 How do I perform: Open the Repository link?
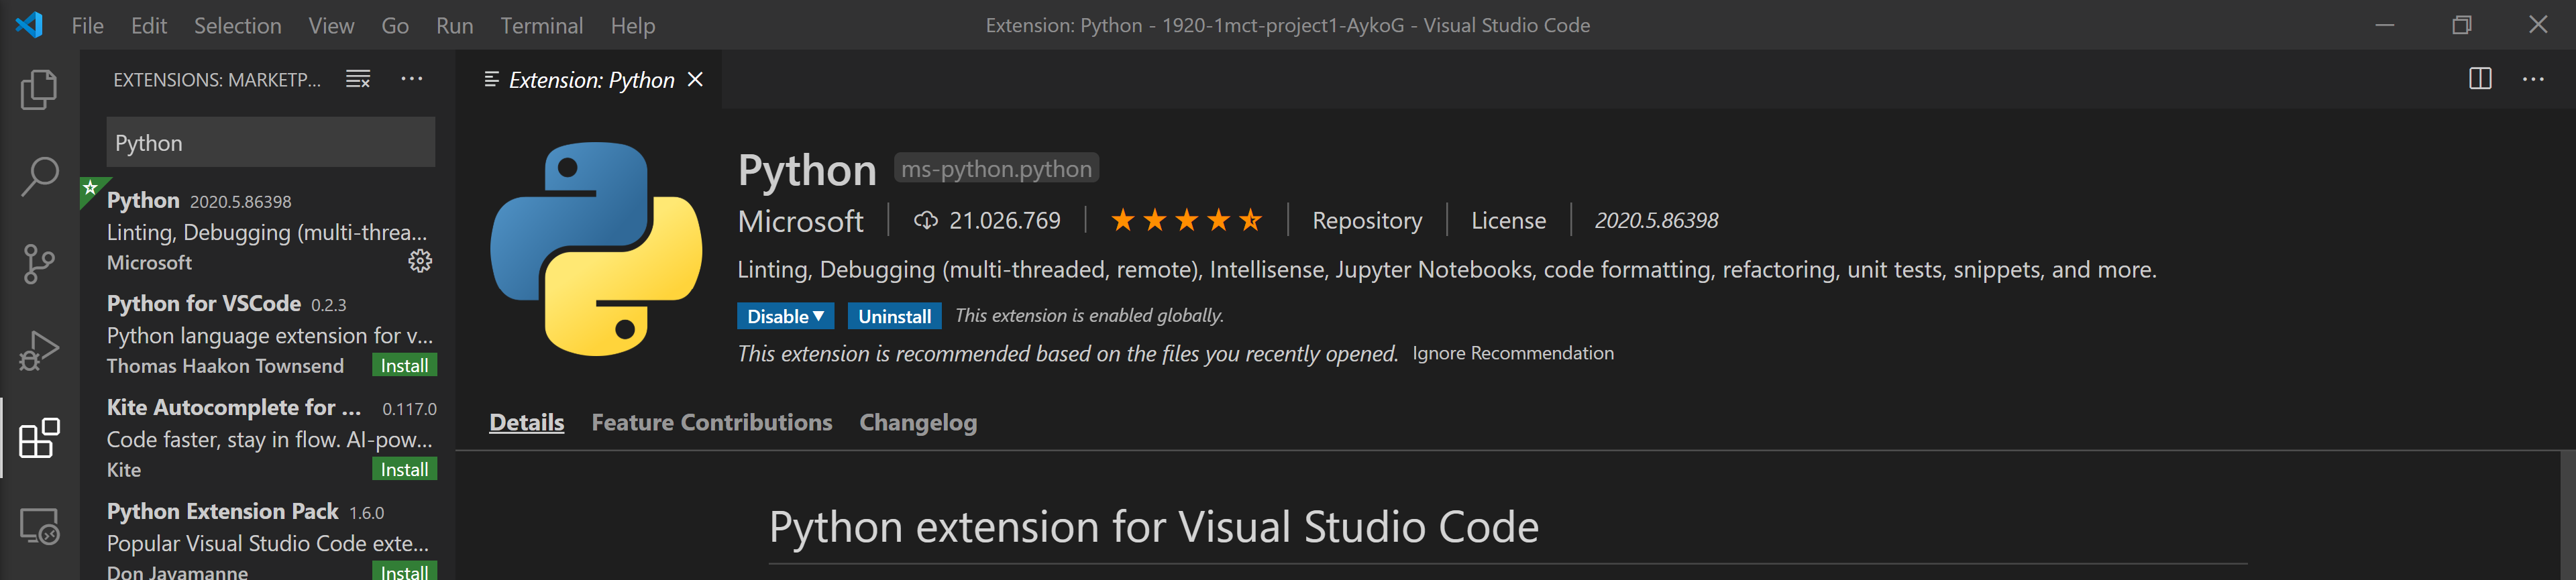click(1366, 220)
